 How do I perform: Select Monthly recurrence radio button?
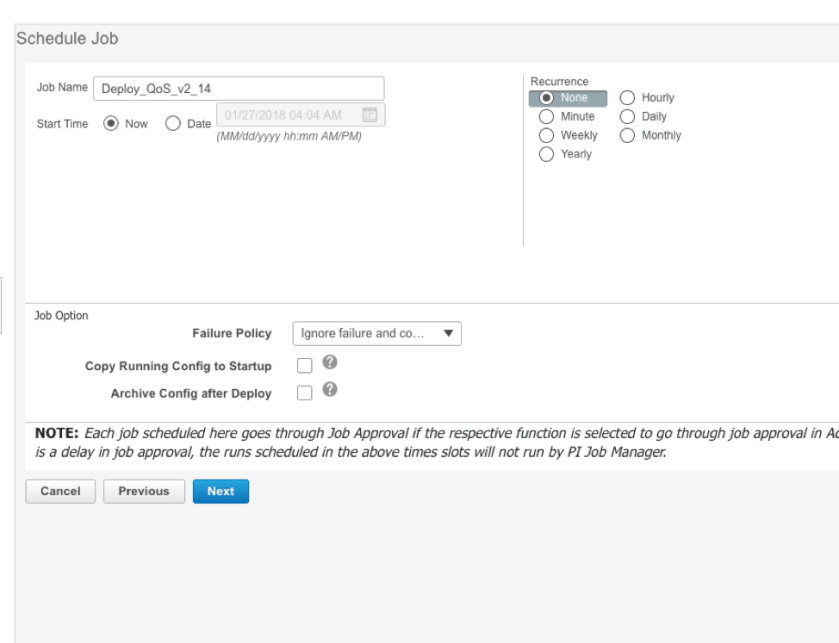(x=628, y=135)
